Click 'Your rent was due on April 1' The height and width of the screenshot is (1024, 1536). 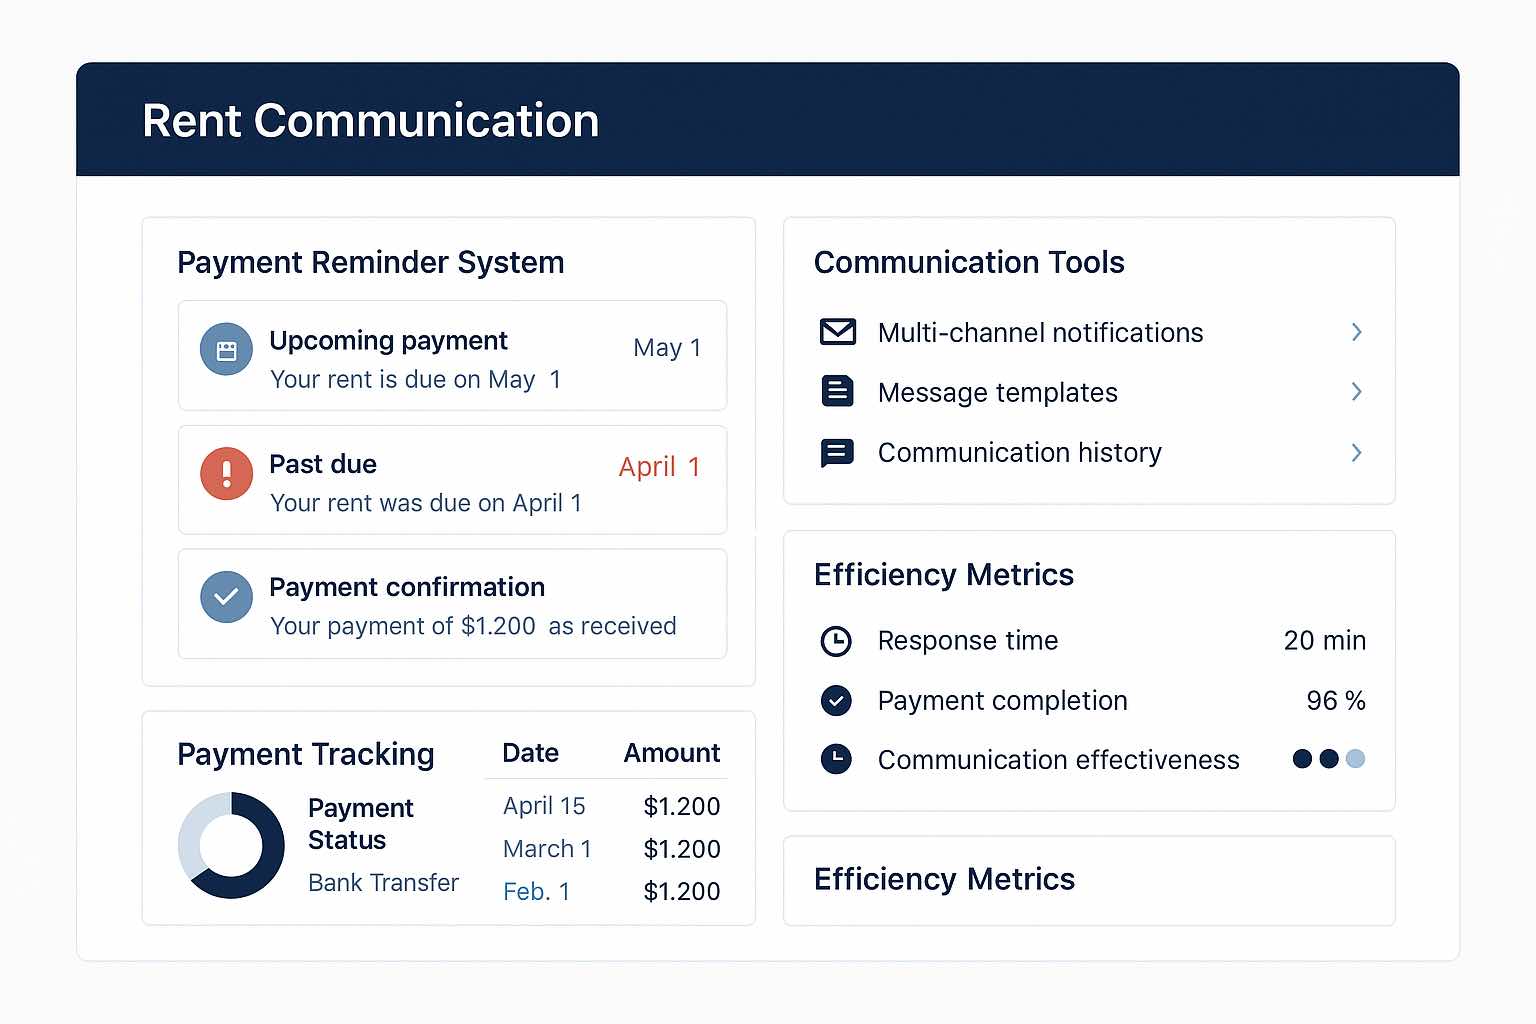[426, 503]
